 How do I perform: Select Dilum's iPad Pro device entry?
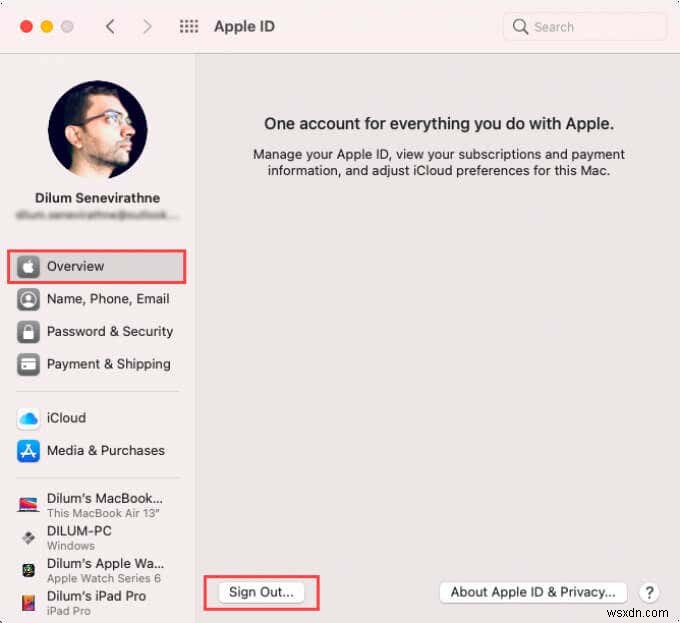click(x=97, y=603)
